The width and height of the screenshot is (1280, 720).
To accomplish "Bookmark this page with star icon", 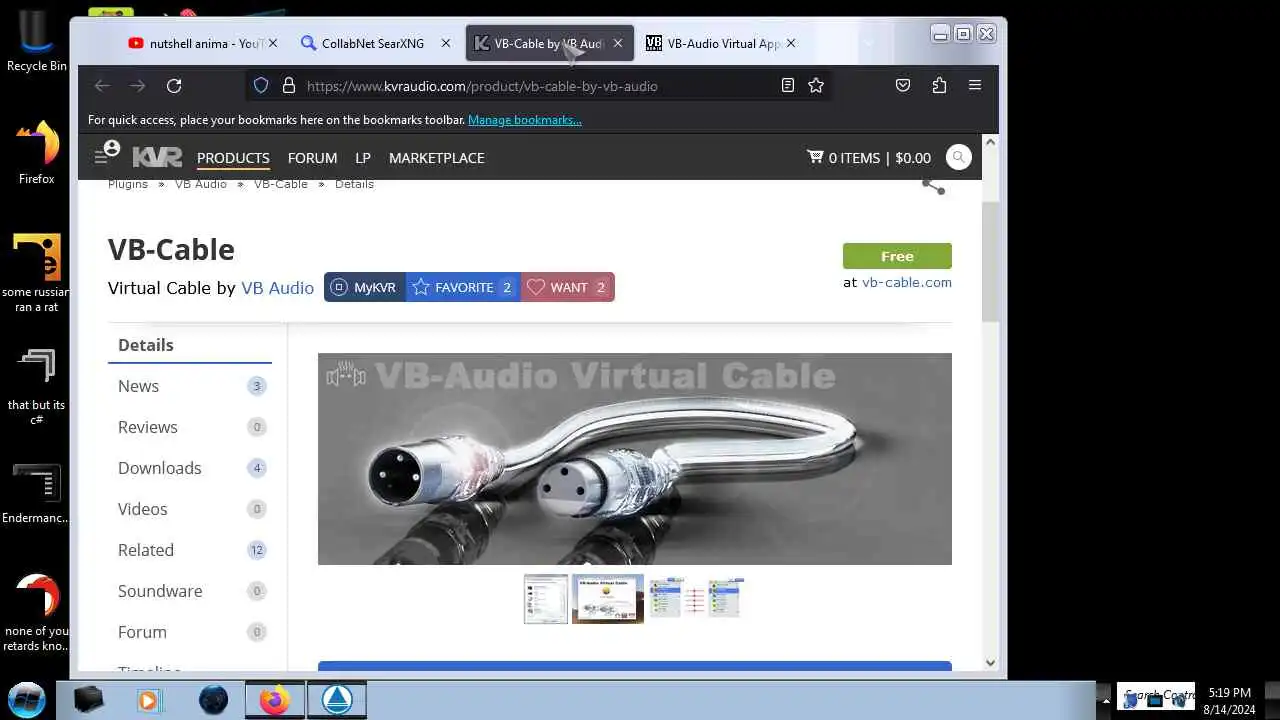I will coord(816,86).
